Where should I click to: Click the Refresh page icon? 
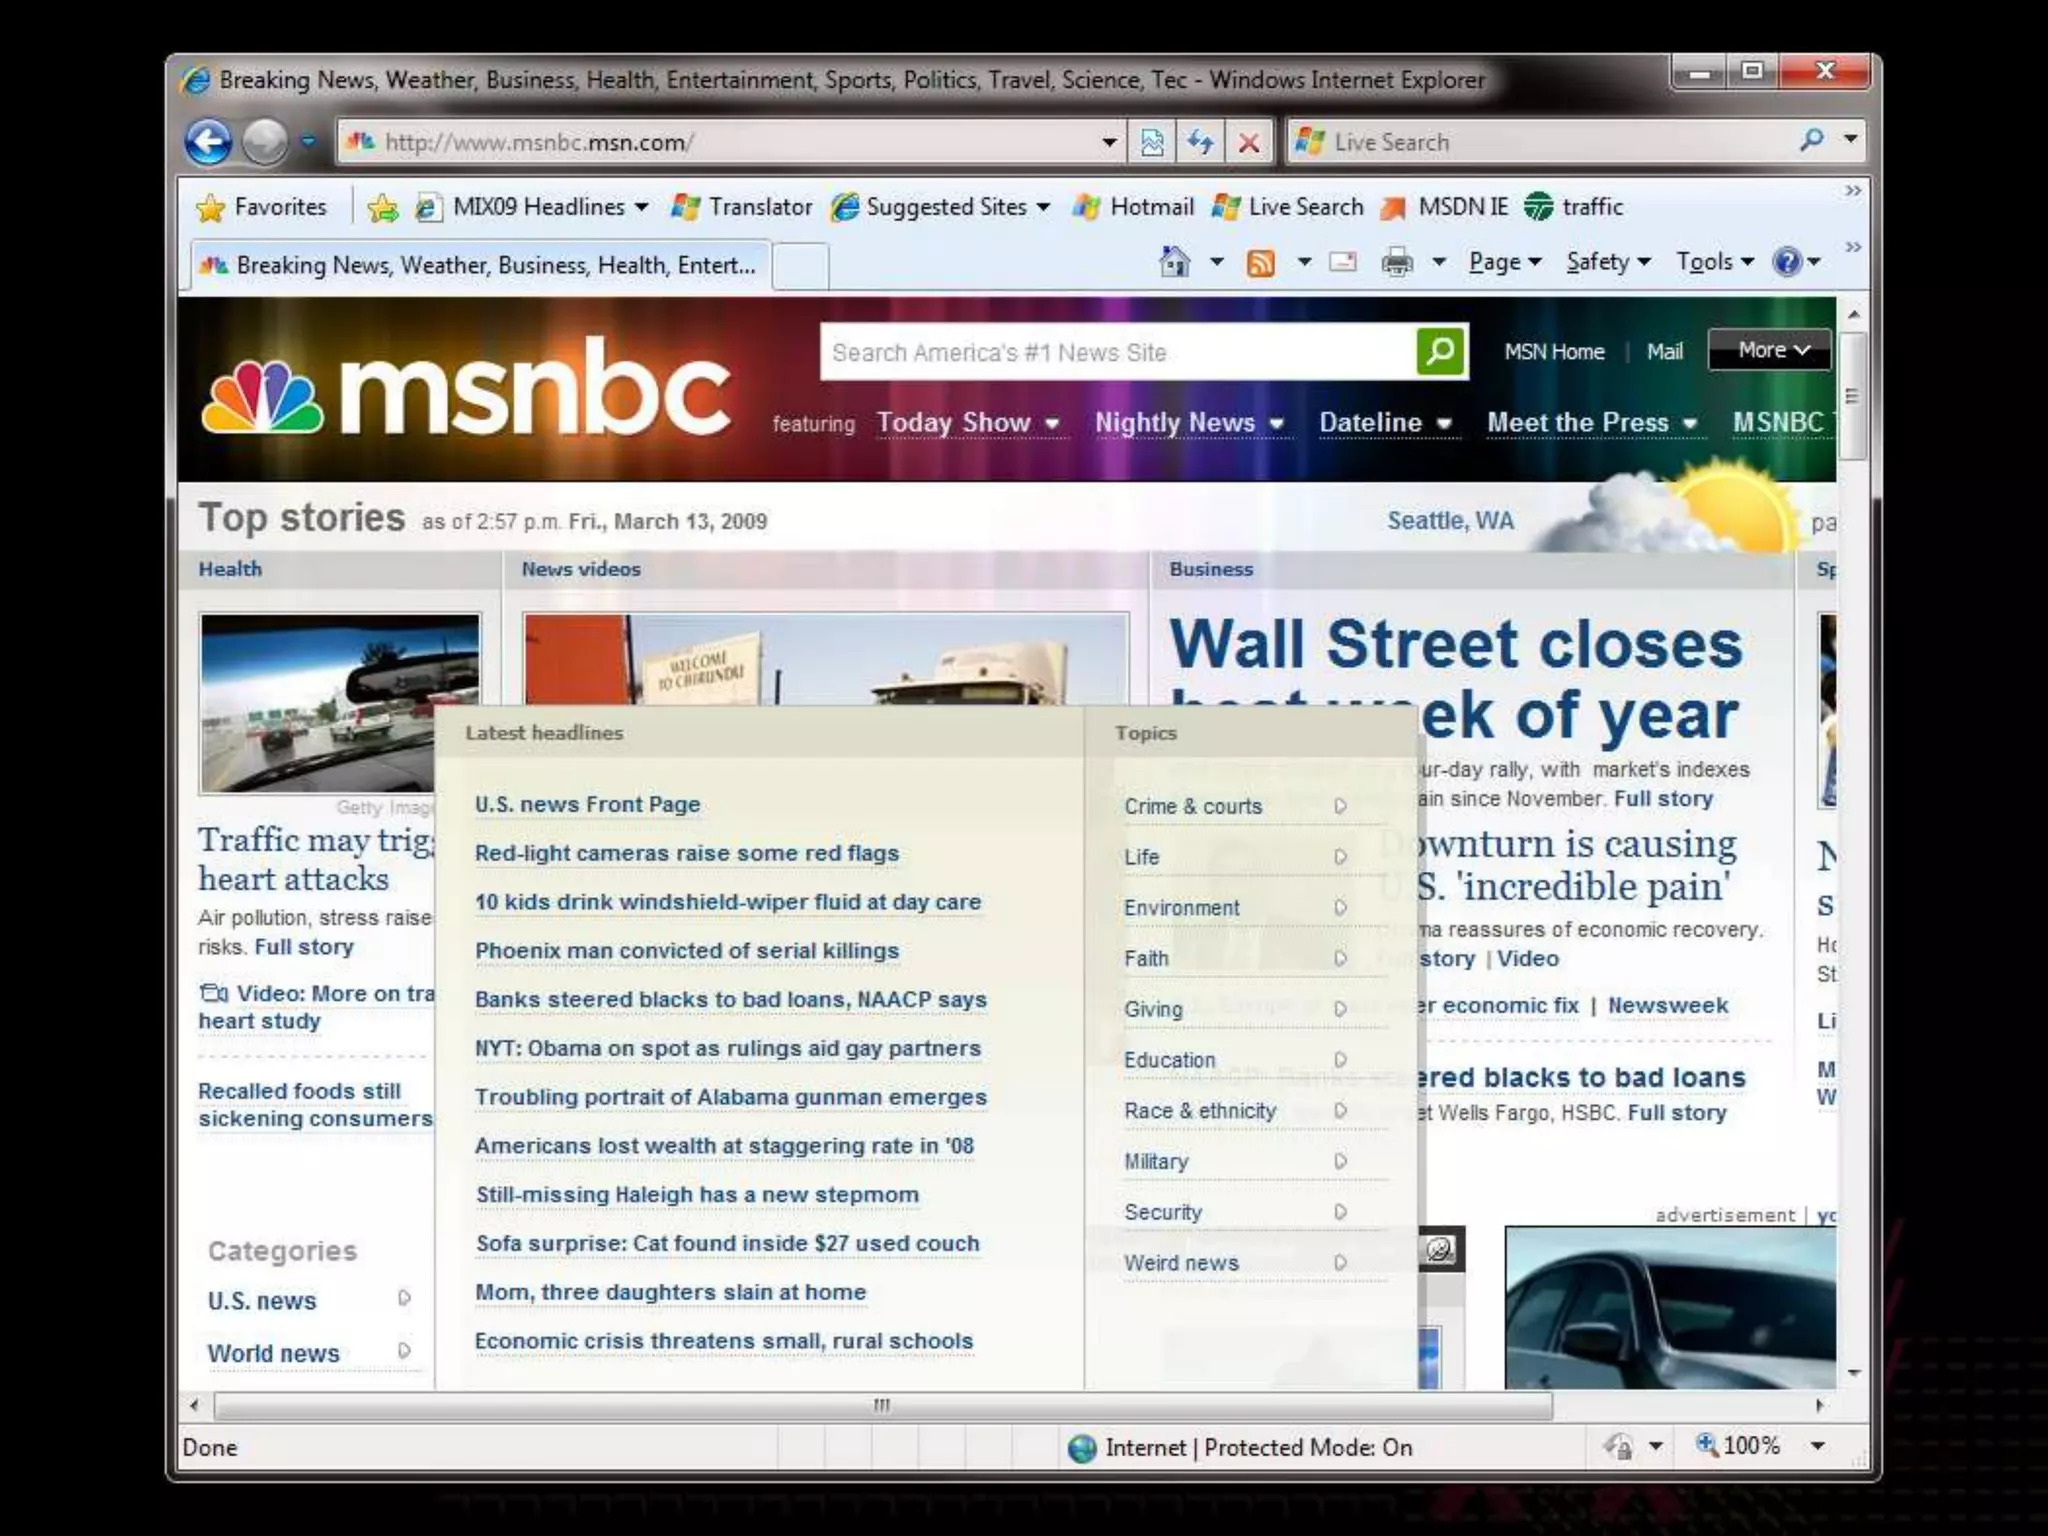pyautogui.click(x=1200, y=142)
